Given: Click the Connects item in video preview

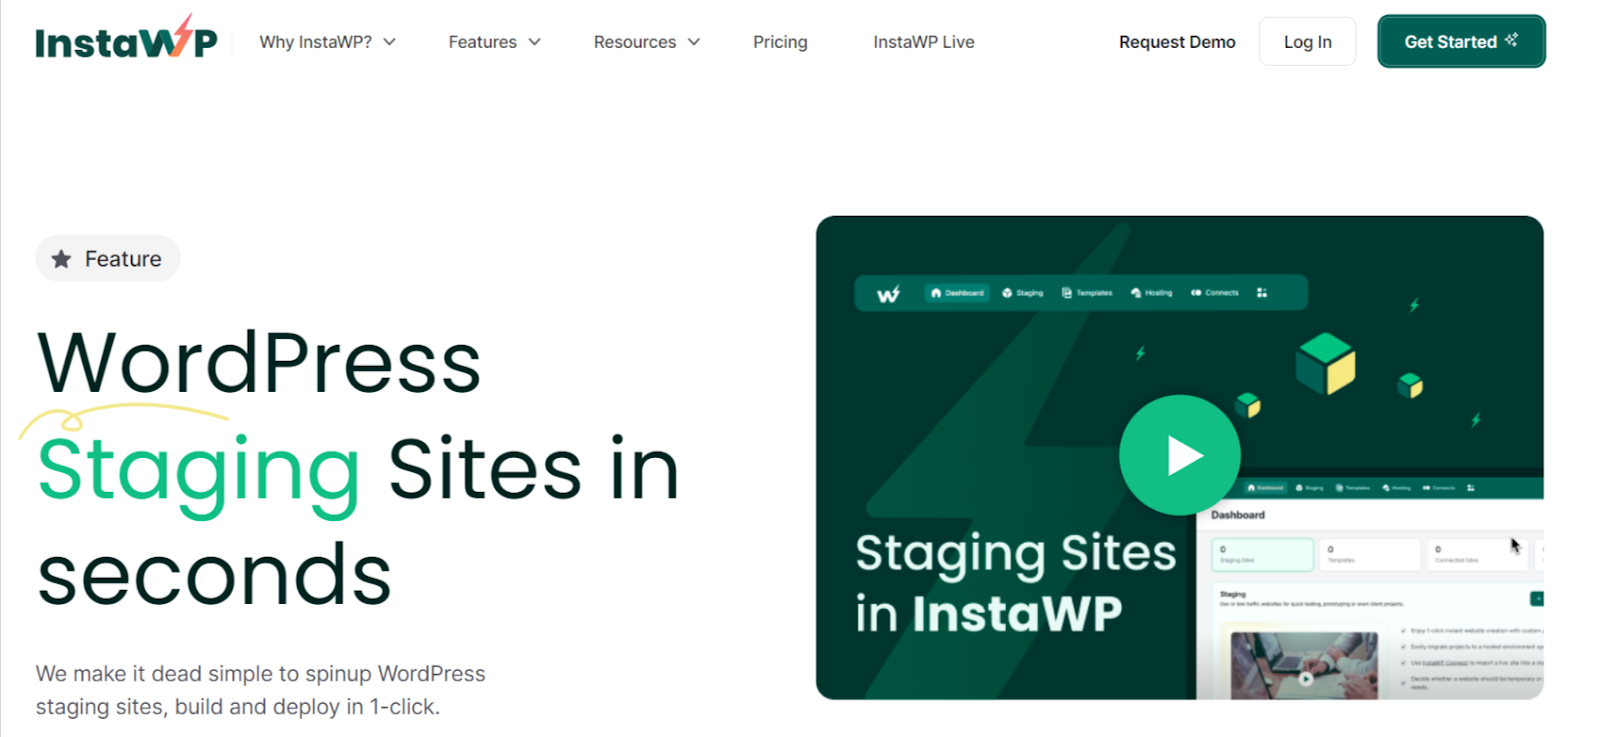Looking at the screenshot, I should [1215, 293].
